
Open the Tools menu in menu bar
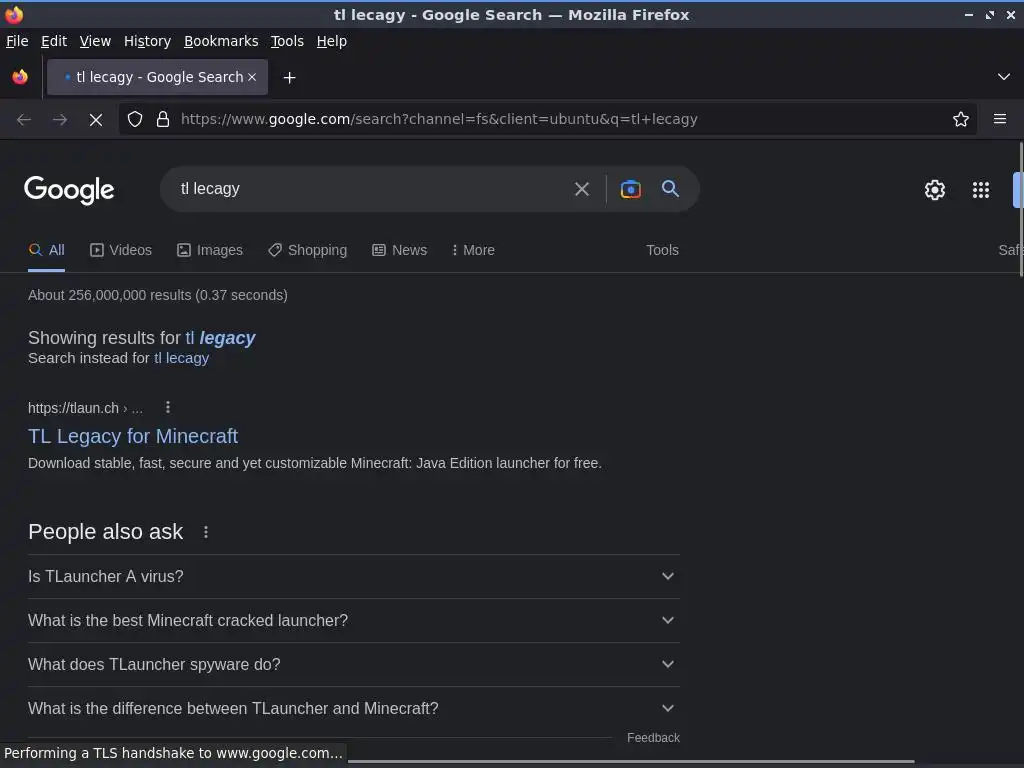coord(287,41)
